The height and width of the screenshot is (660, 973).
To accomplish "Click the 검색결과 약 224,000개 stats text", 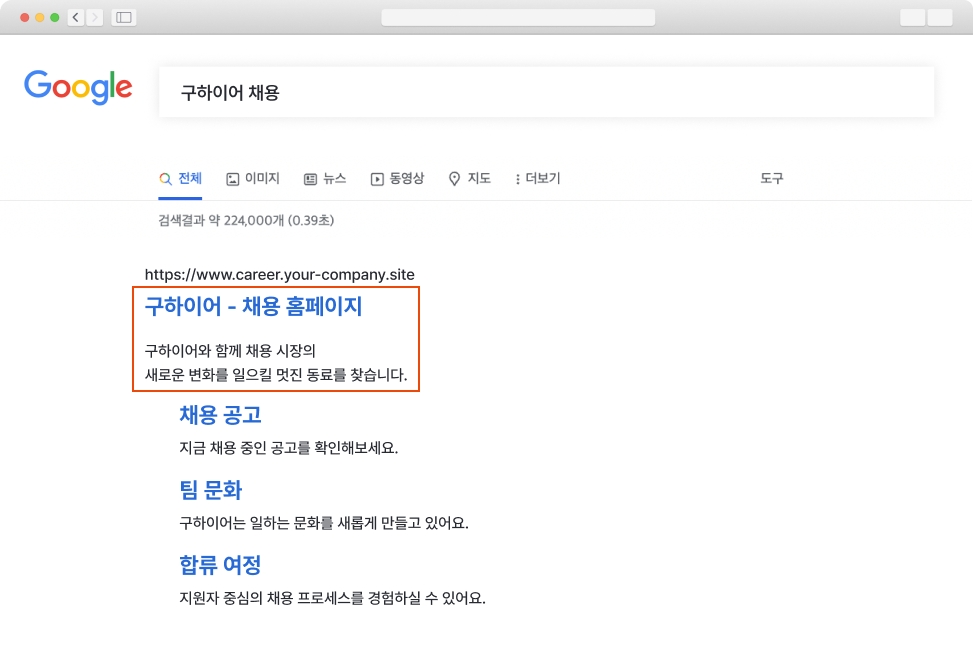I will click(x=246, y=221).
